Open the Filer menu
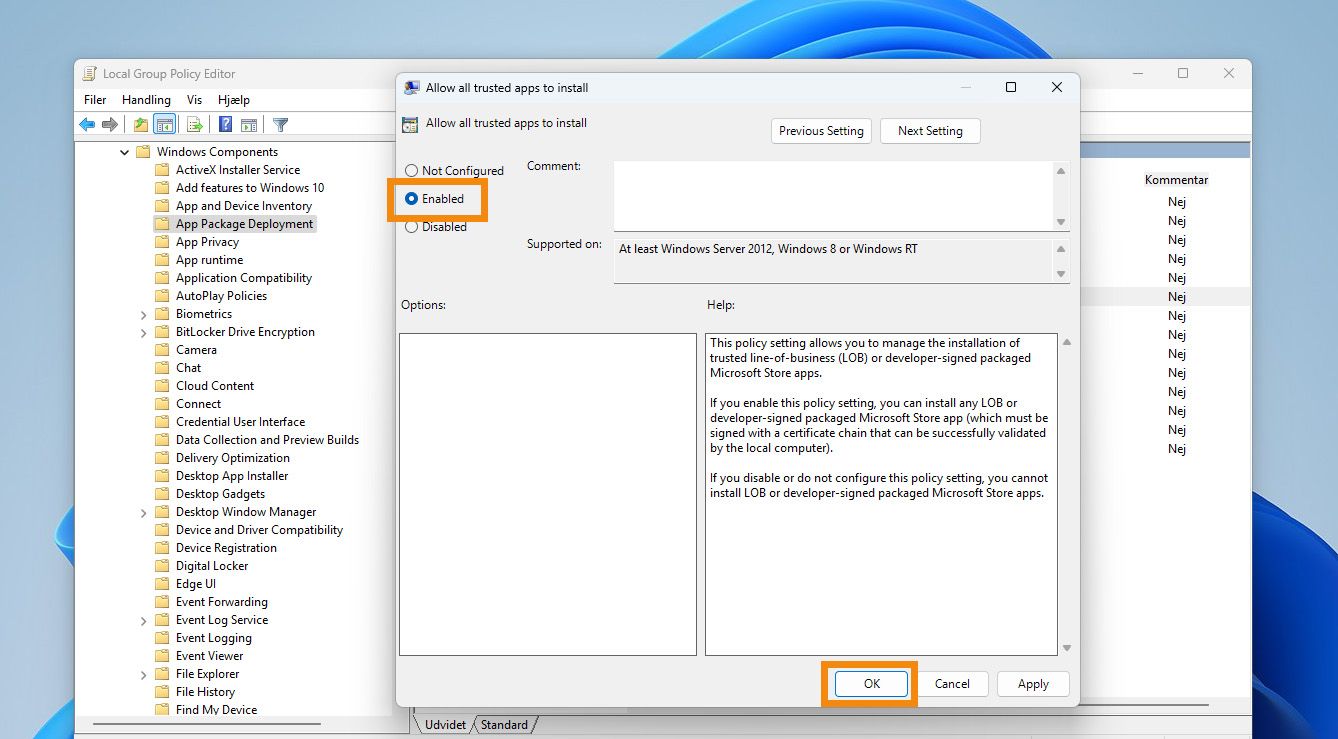This screenshot has width=1338, height=739. tap(95, 100)
